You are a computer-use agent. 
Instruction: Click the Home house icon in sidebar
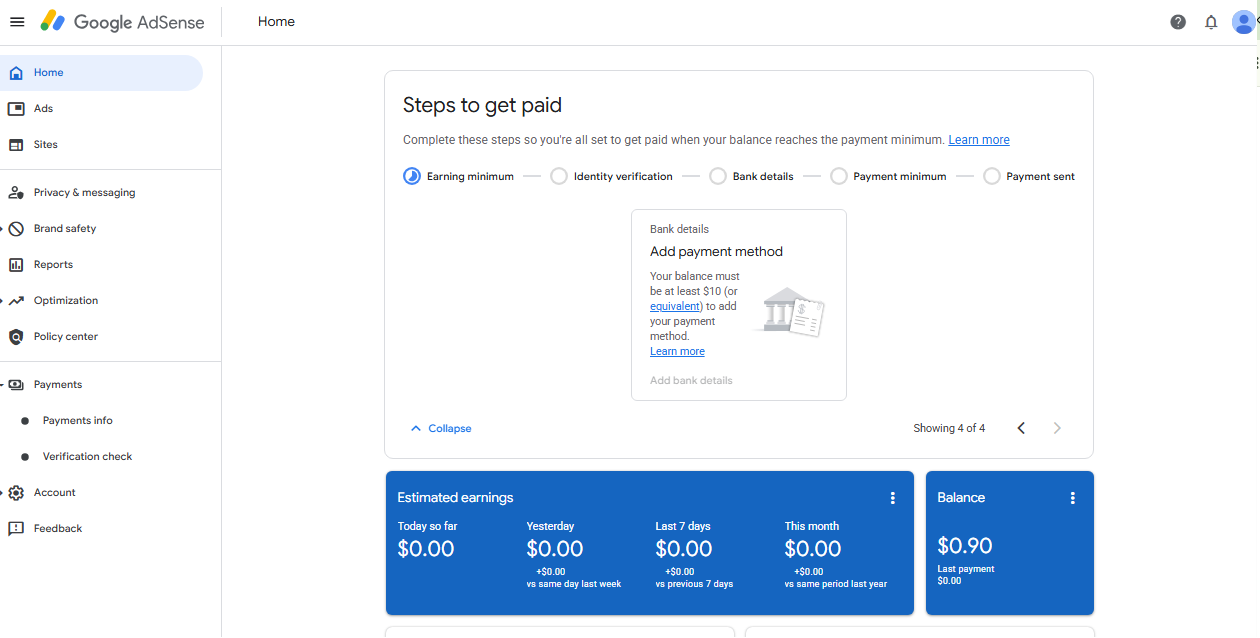coord(16,73)
